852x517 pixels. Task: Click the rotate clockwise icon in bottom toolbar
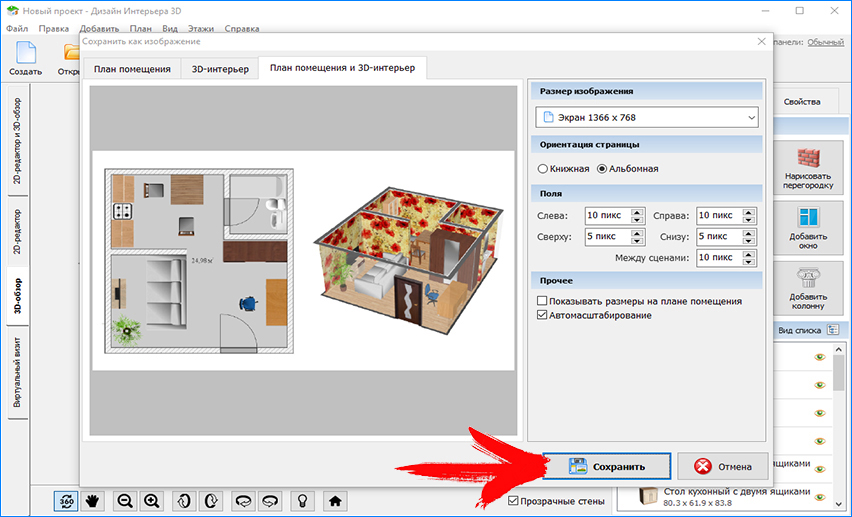(211, 501)
